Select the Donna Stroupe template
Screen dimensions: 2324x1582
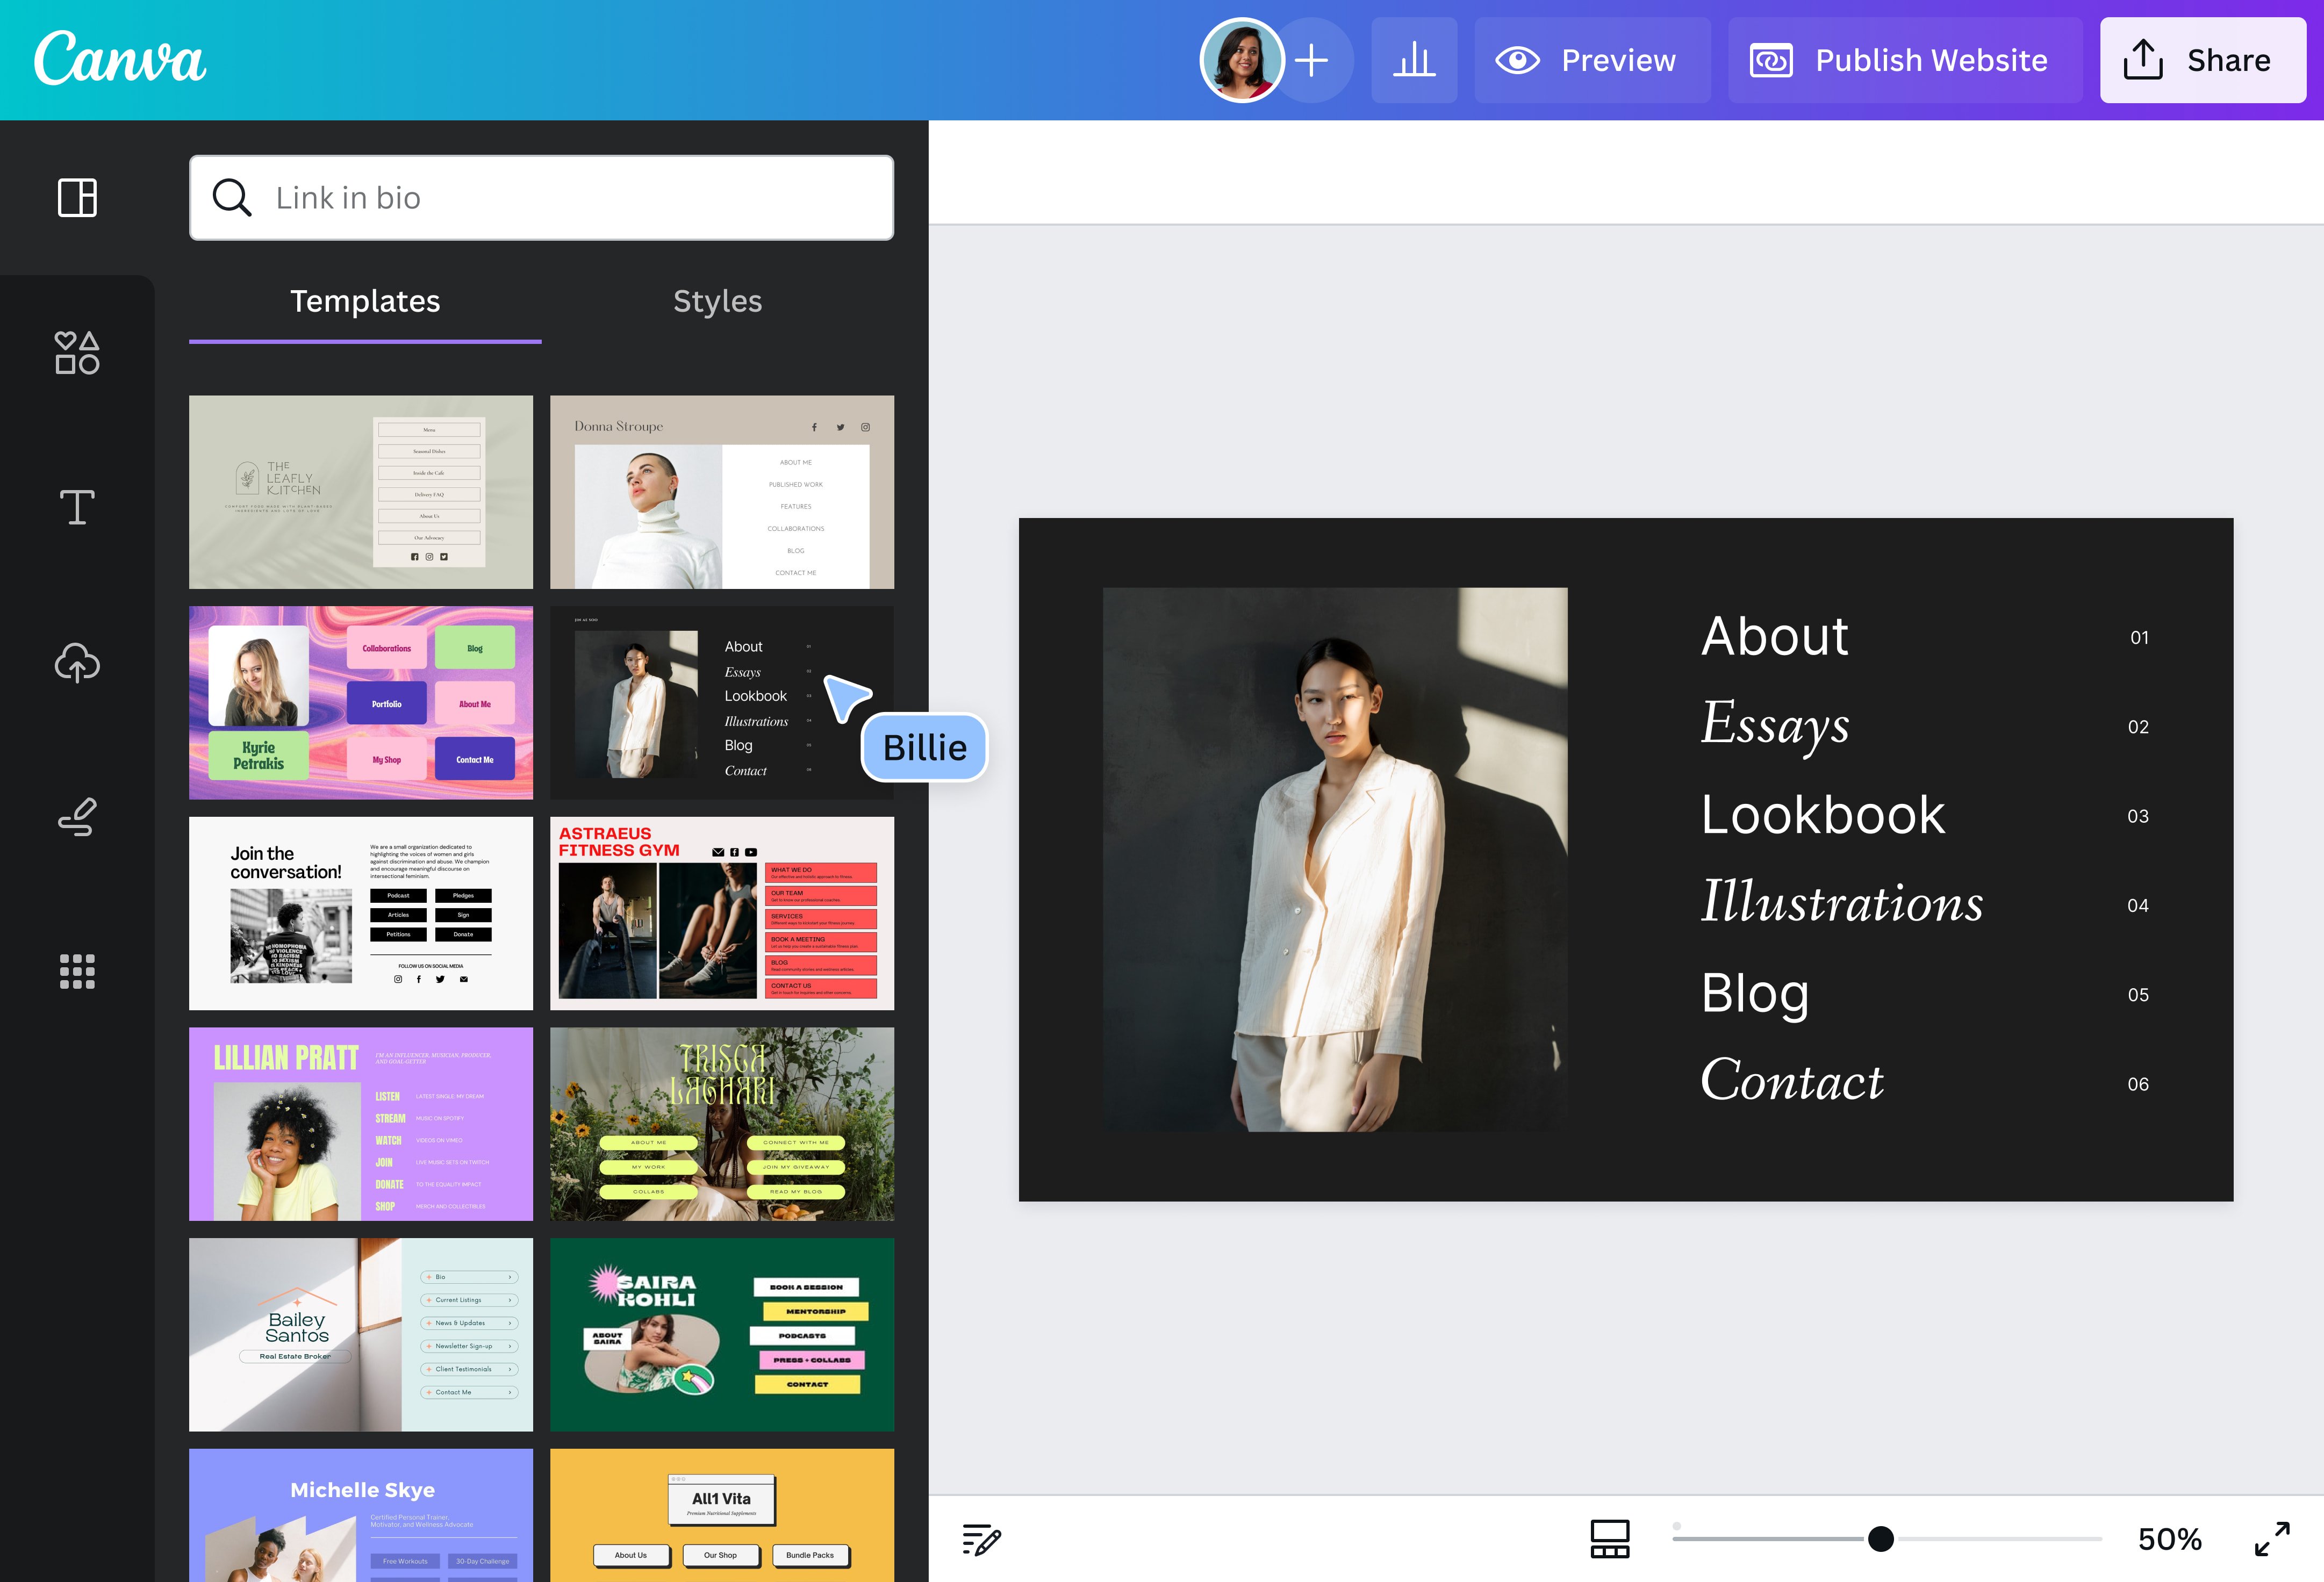[x=722, y=491]
